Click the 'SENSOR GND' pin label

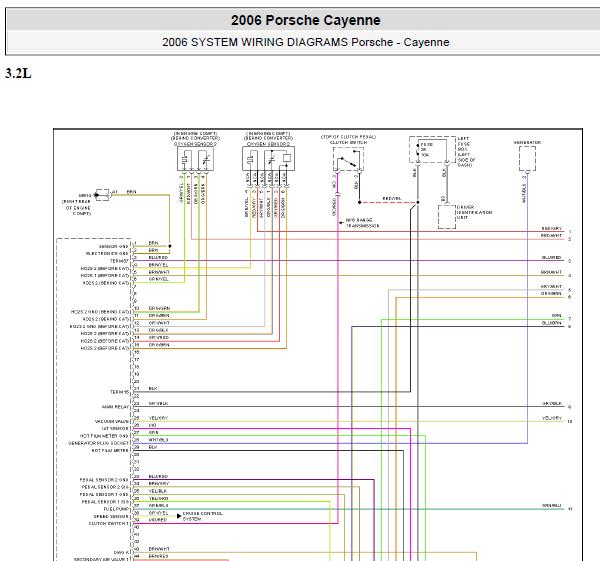click(x=113, y=246)
